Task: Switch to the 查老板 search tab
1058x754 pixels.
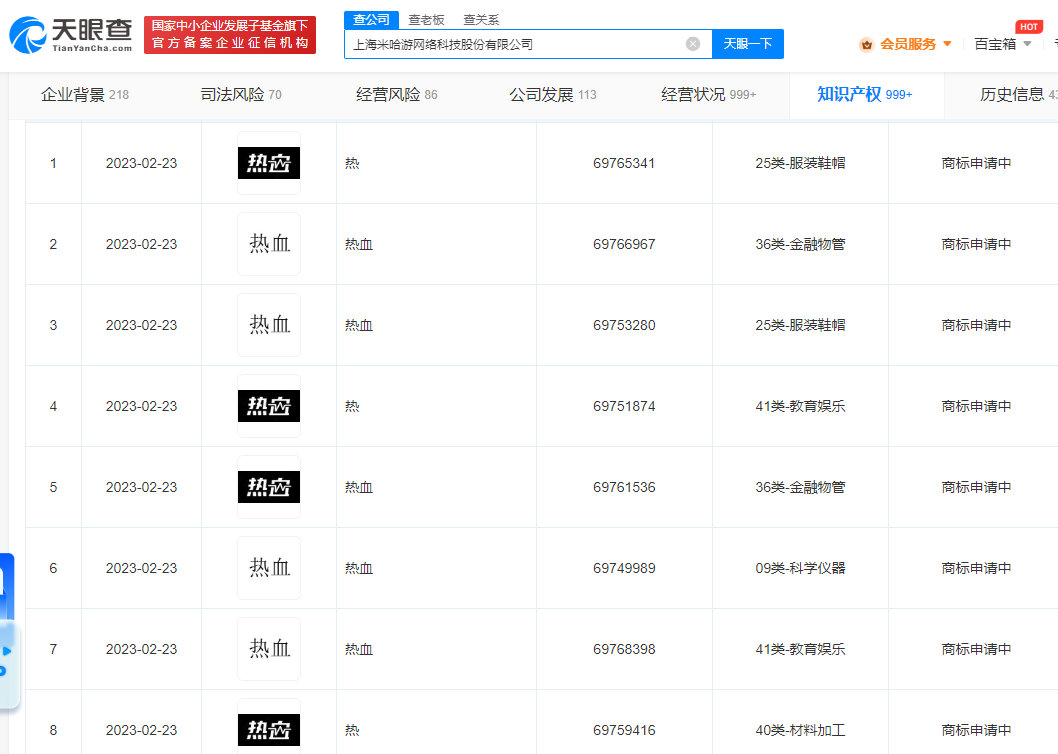Action: coord(426,20)
